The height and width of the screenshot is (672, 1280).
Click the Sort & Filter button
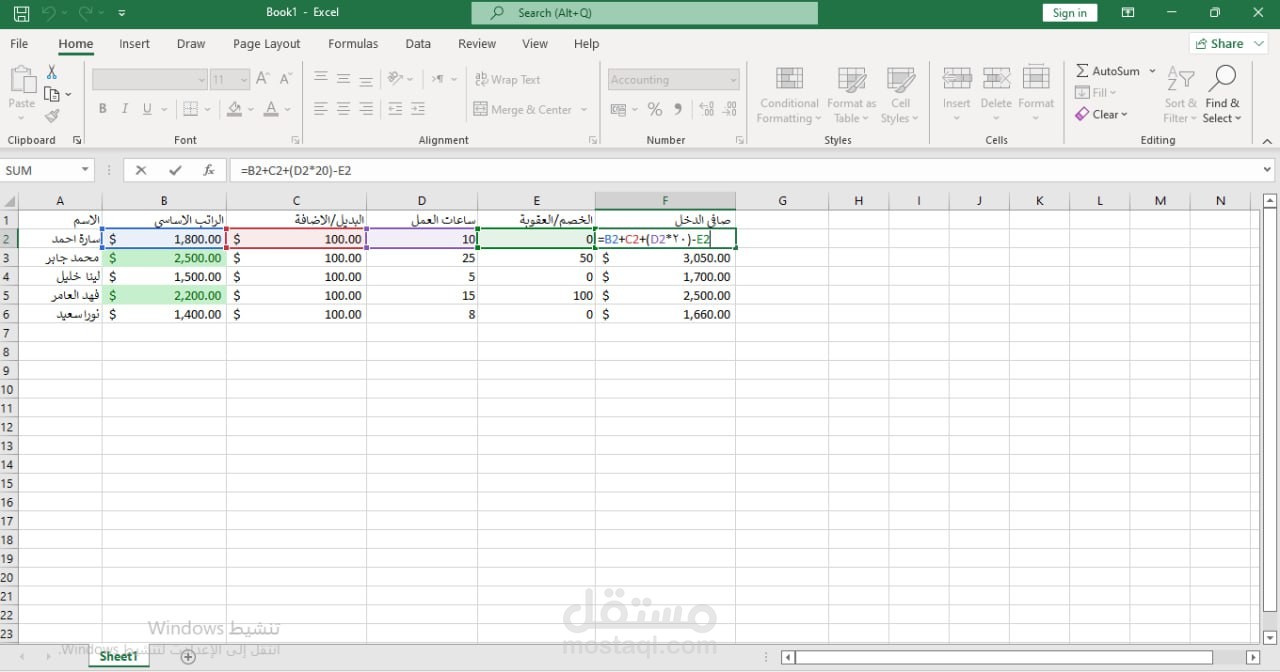[1180, 95]
